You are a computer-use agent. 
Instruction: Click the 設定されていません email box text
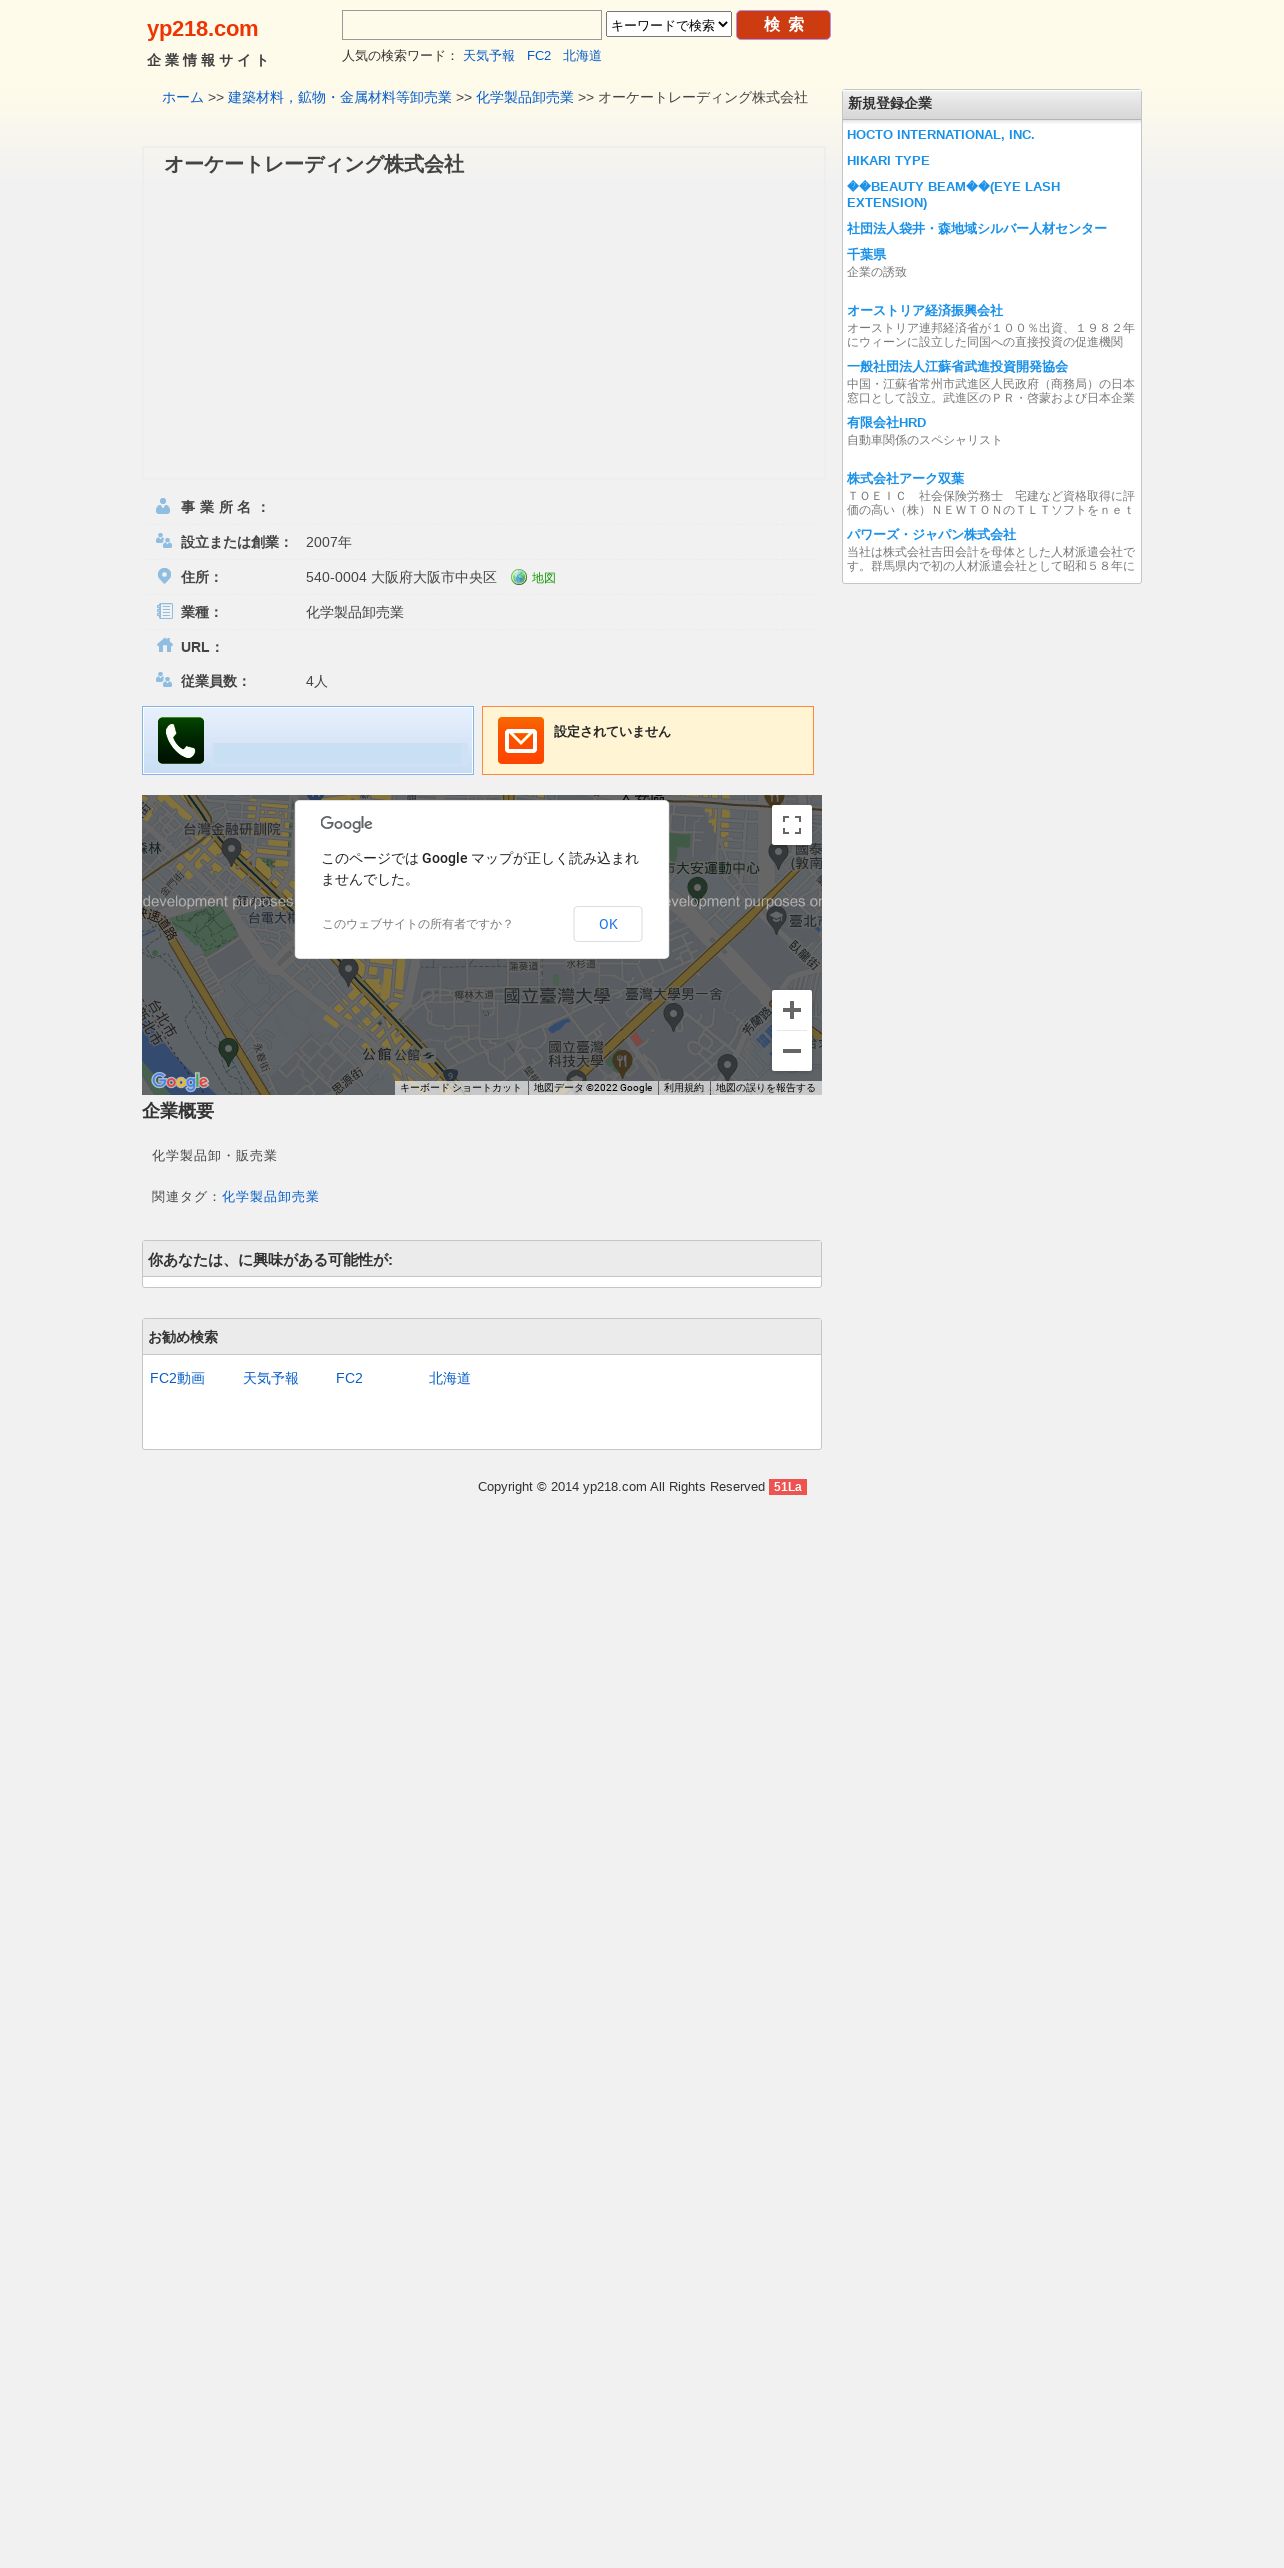tap(612, 732)
